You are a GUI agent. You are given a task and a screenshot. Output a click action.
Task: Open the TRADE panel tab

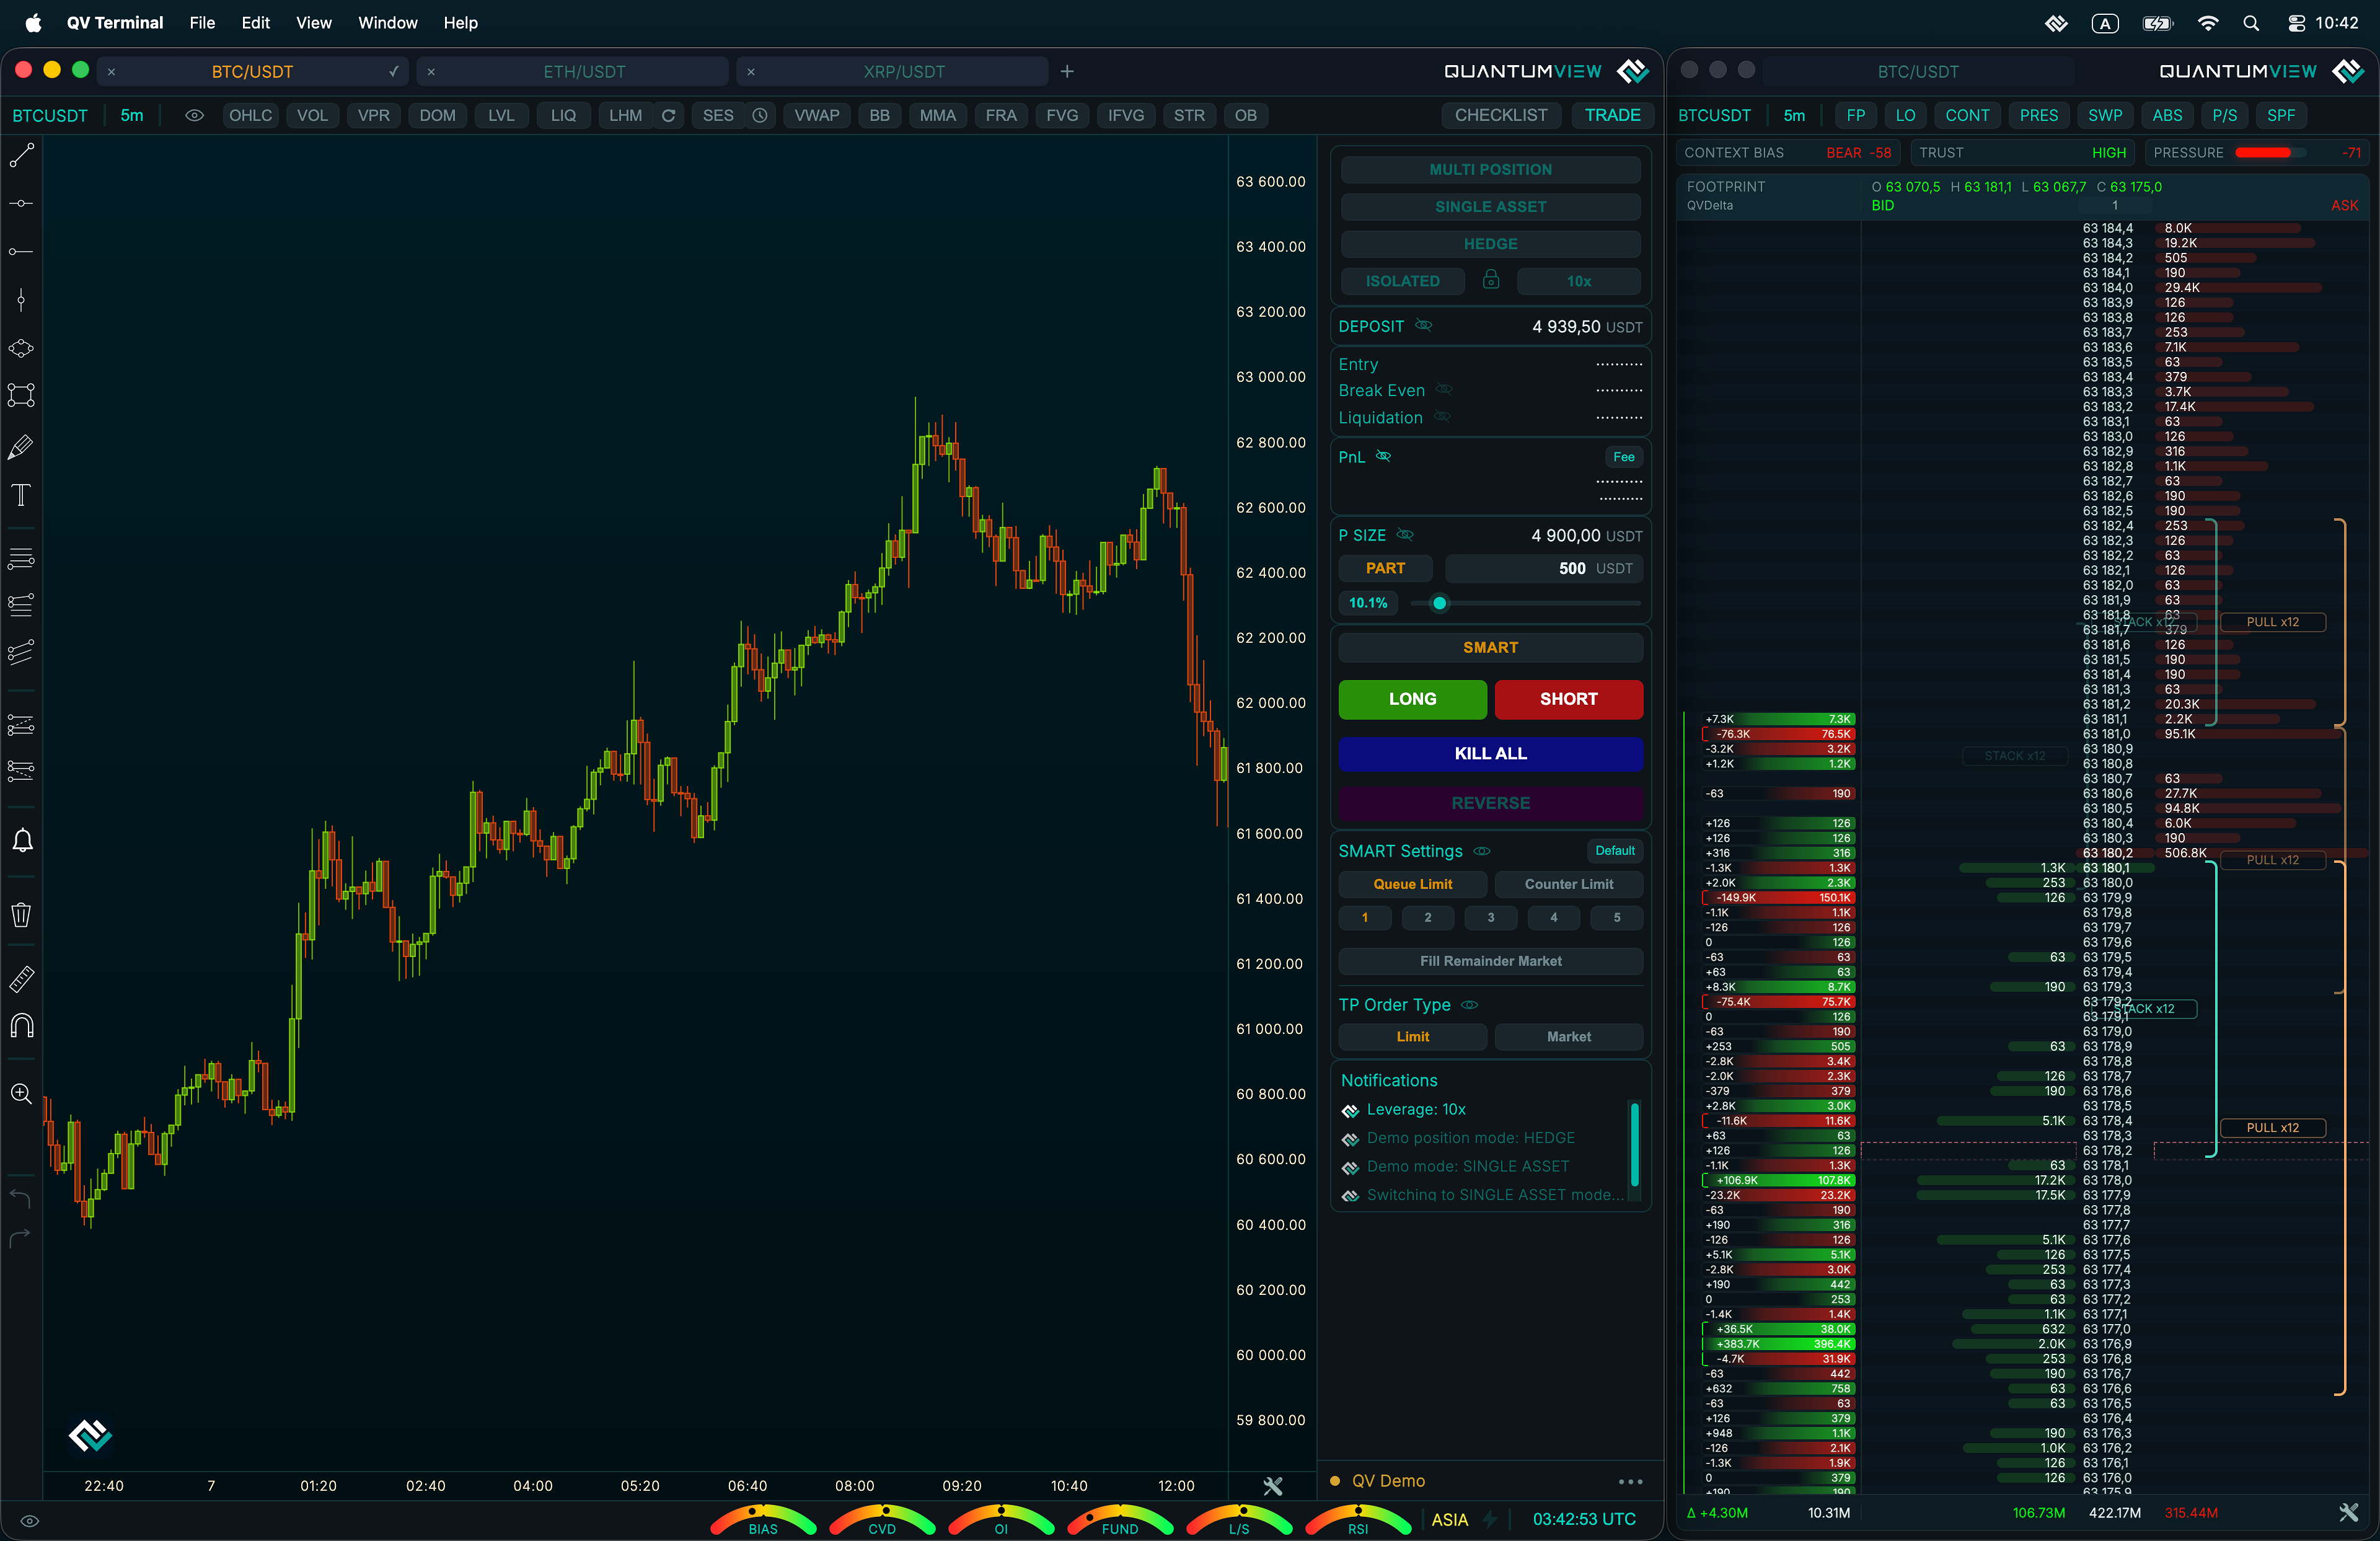click(1612, 116)
